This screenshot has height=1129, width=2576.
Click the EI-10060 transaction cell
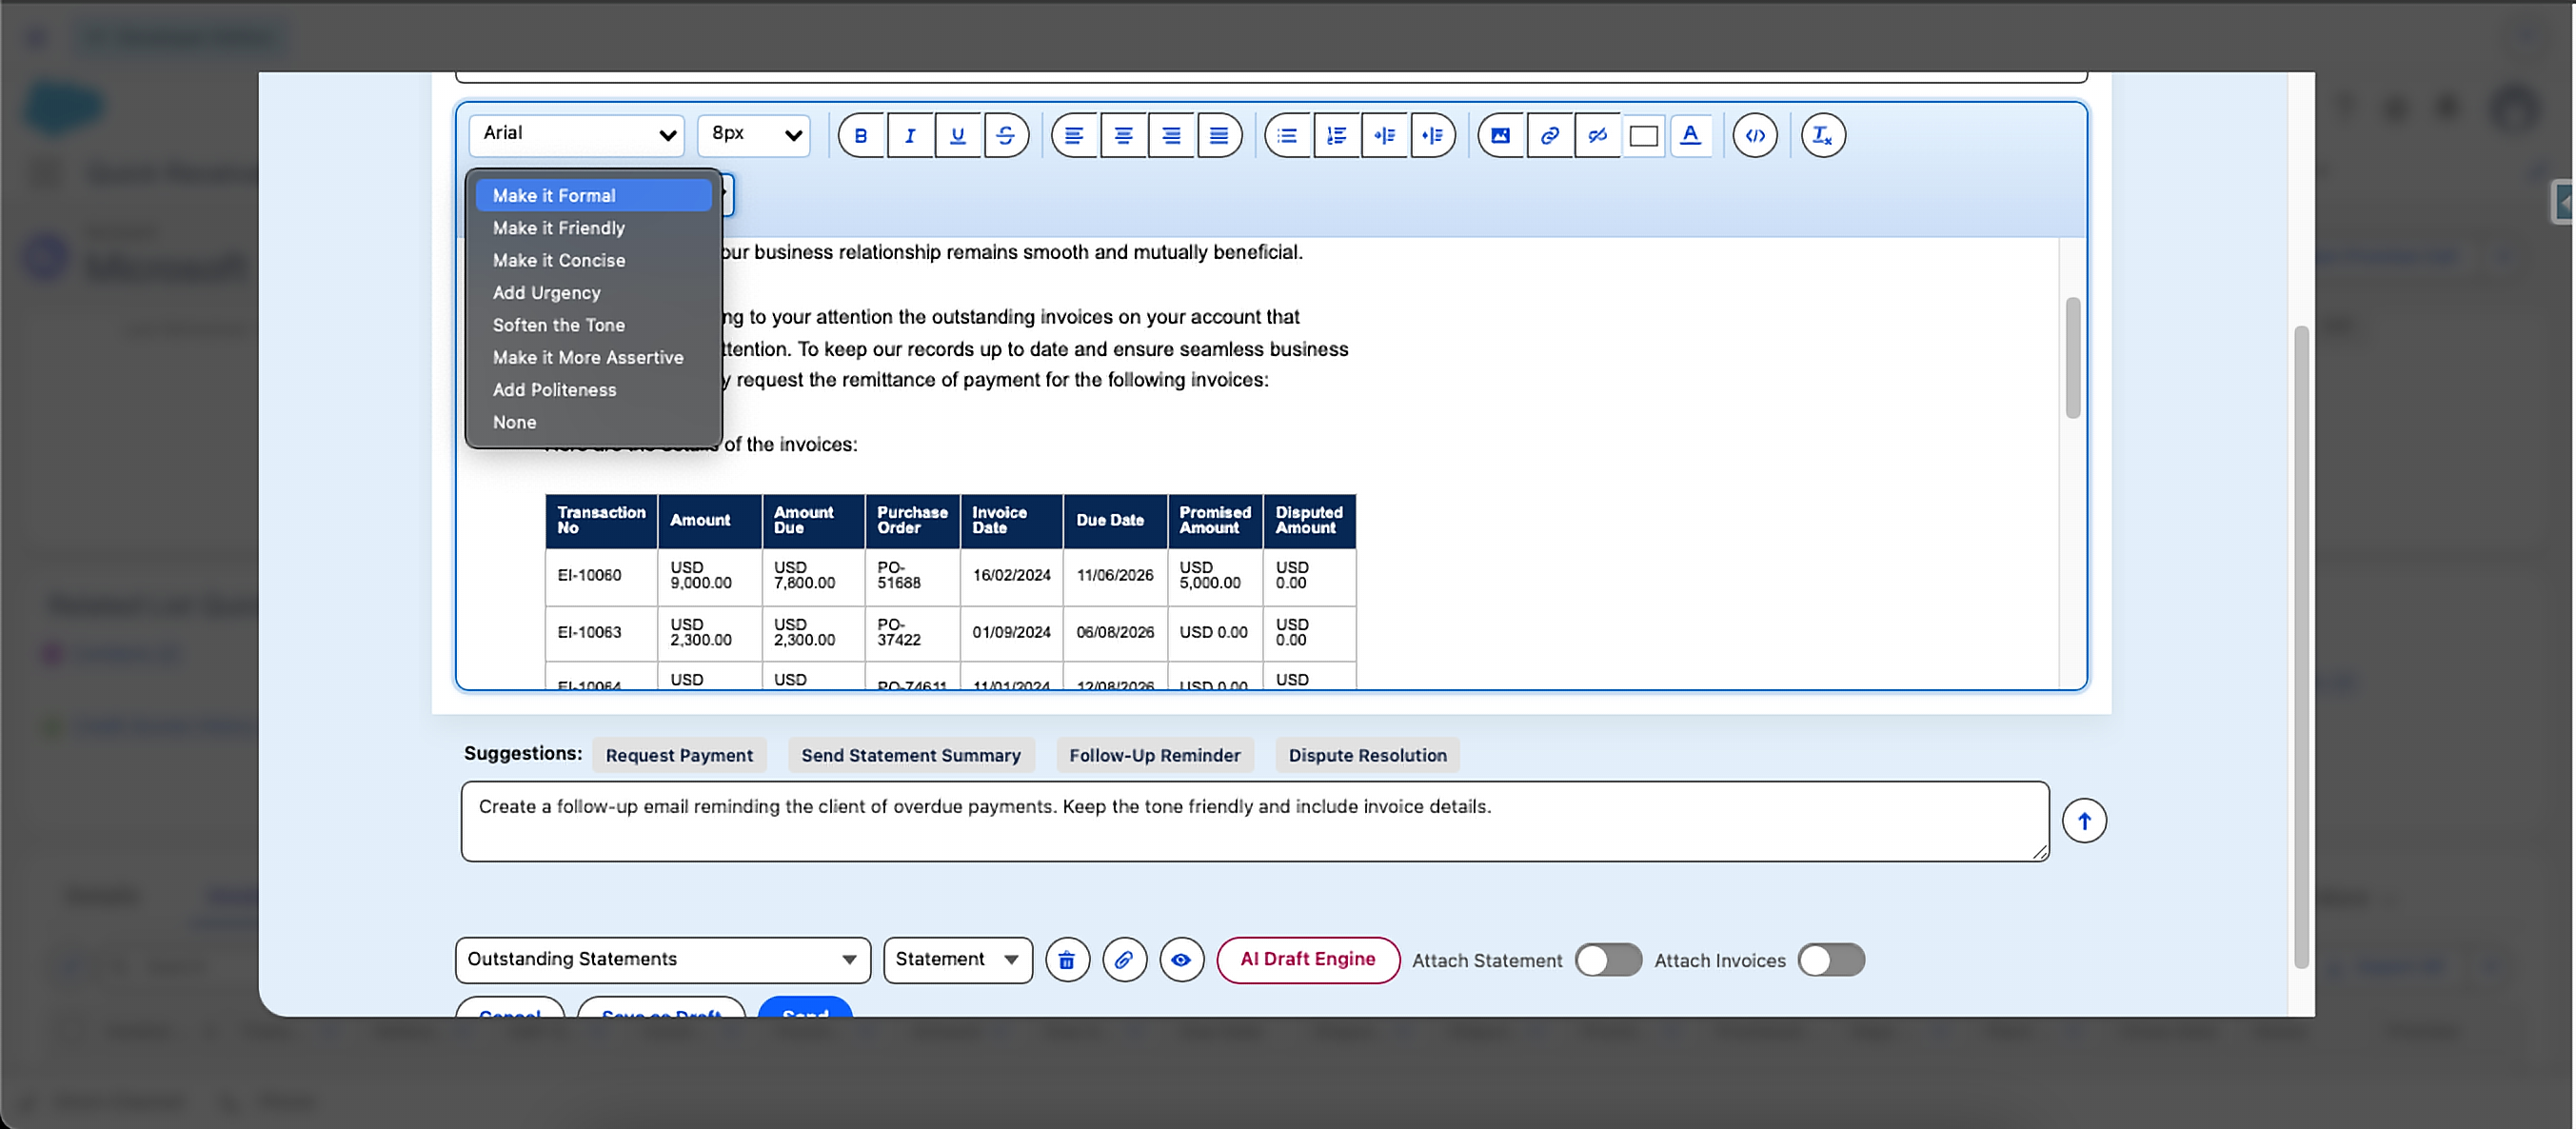[601, 576]
